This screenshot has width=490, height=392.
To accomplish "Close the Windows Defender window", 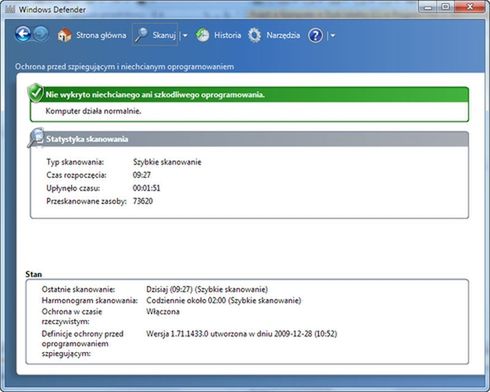I will tap(469, 7).
